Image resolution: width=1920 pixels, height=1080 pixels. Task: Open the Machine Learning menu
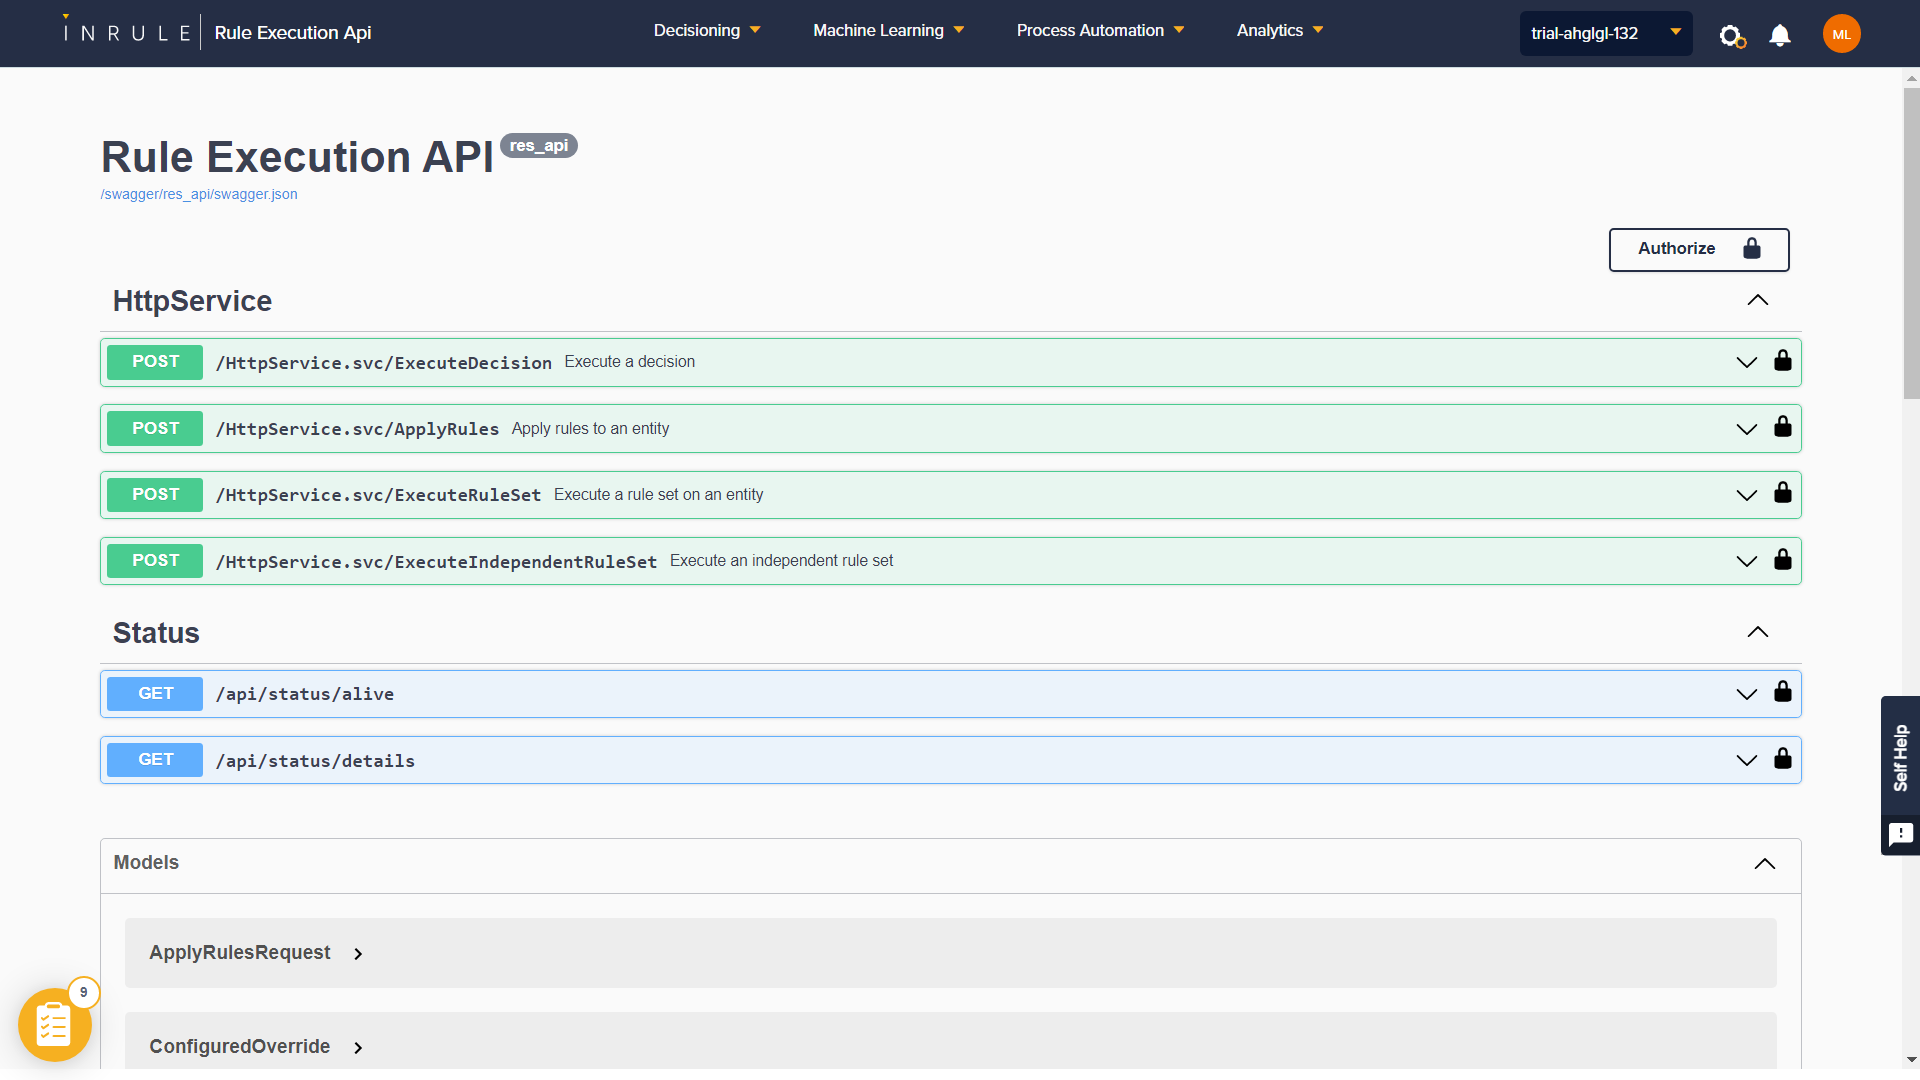coord(888,31)
